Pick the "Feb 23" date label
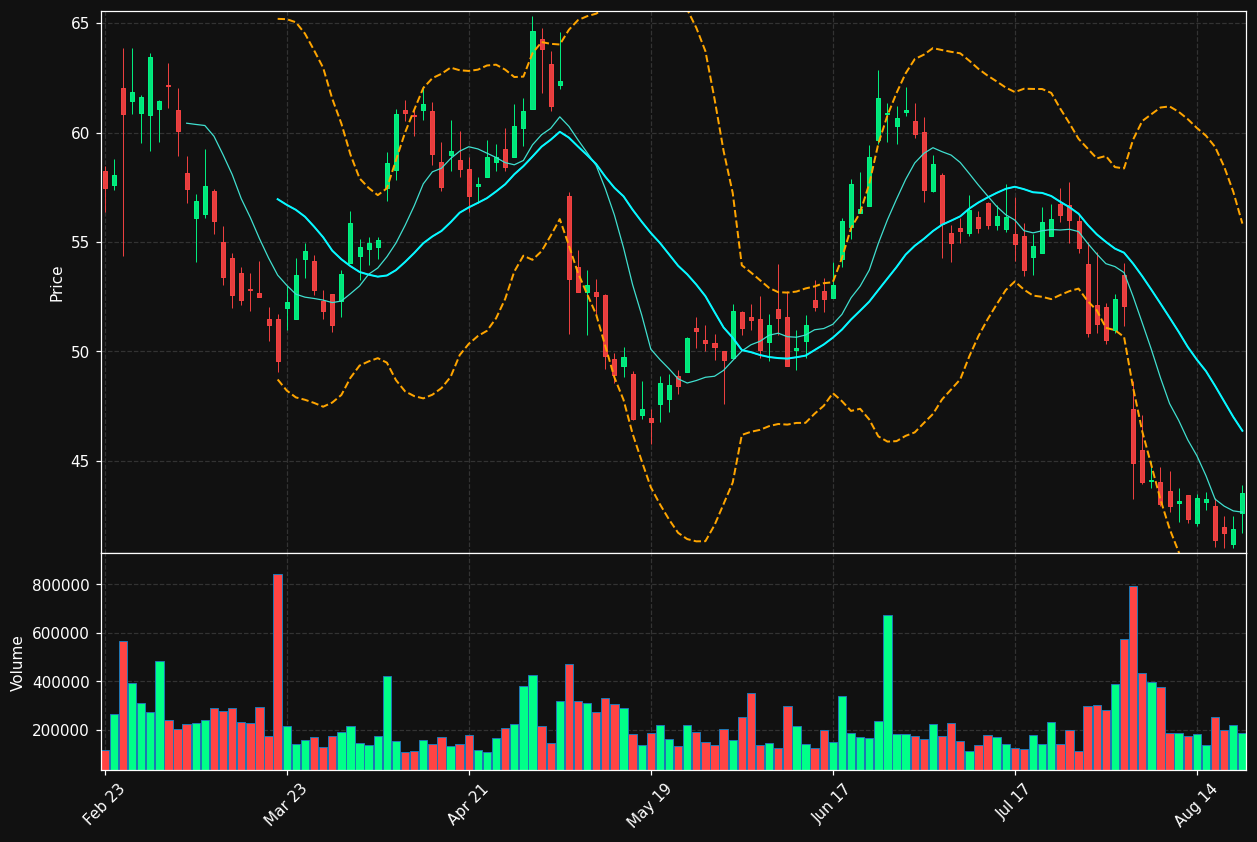 (105, 803)
